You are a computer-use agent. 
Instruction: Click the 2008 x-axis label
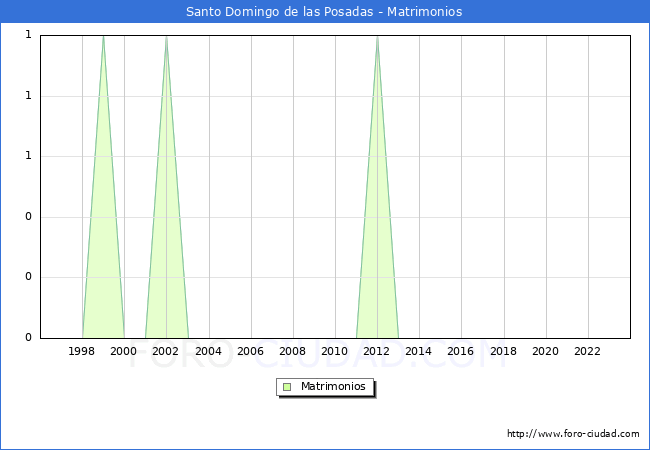coord(292,351)
